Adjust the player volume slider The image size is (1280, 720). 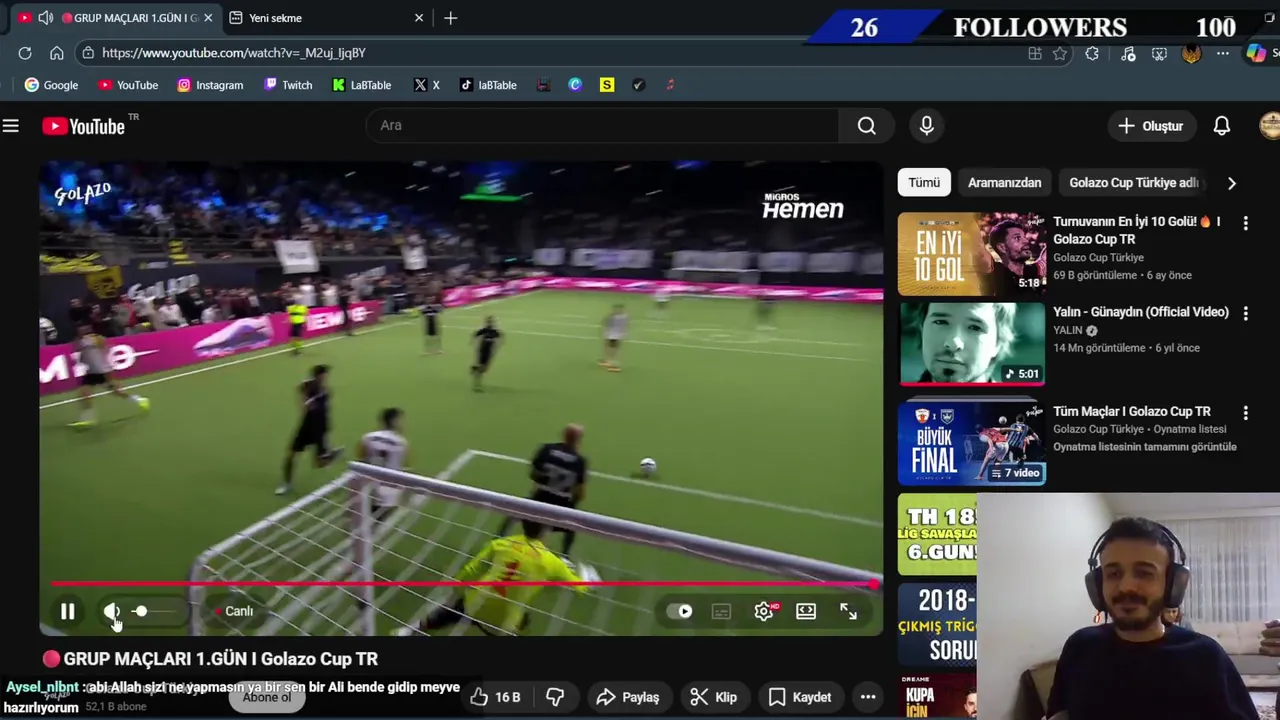(156, 611)
